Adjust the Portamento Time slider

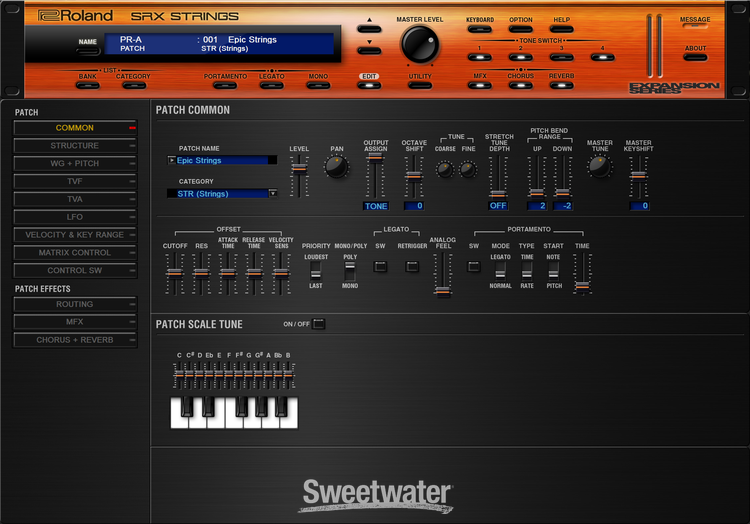click(x=582, y=286)
